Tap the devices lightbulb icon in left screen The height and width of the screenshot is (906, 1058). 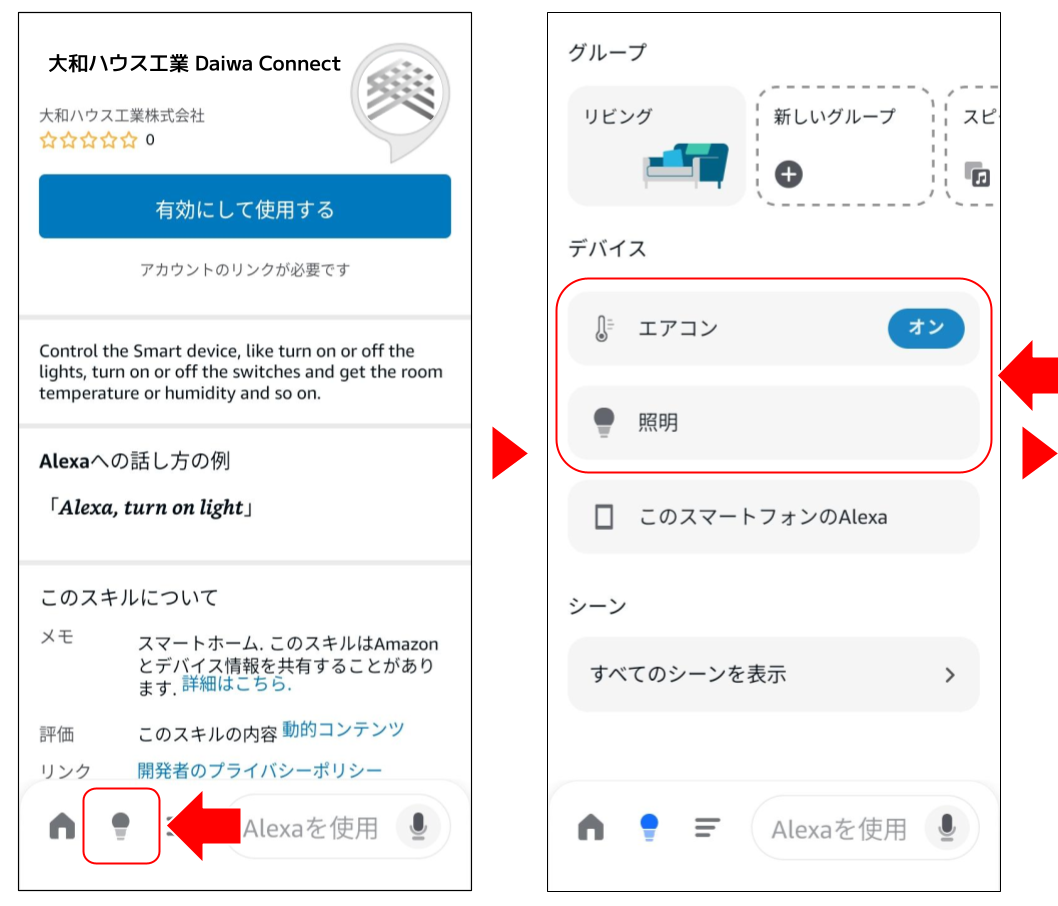pos(121,826)
